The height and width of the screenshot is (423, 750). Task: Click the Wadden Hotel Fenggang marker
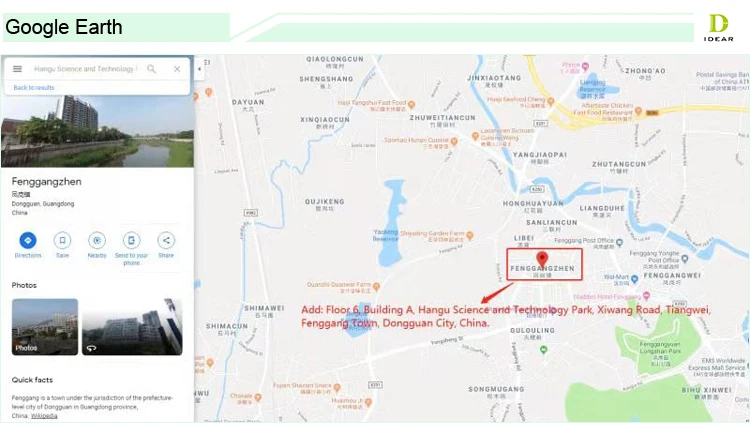[x=647, y=296]
